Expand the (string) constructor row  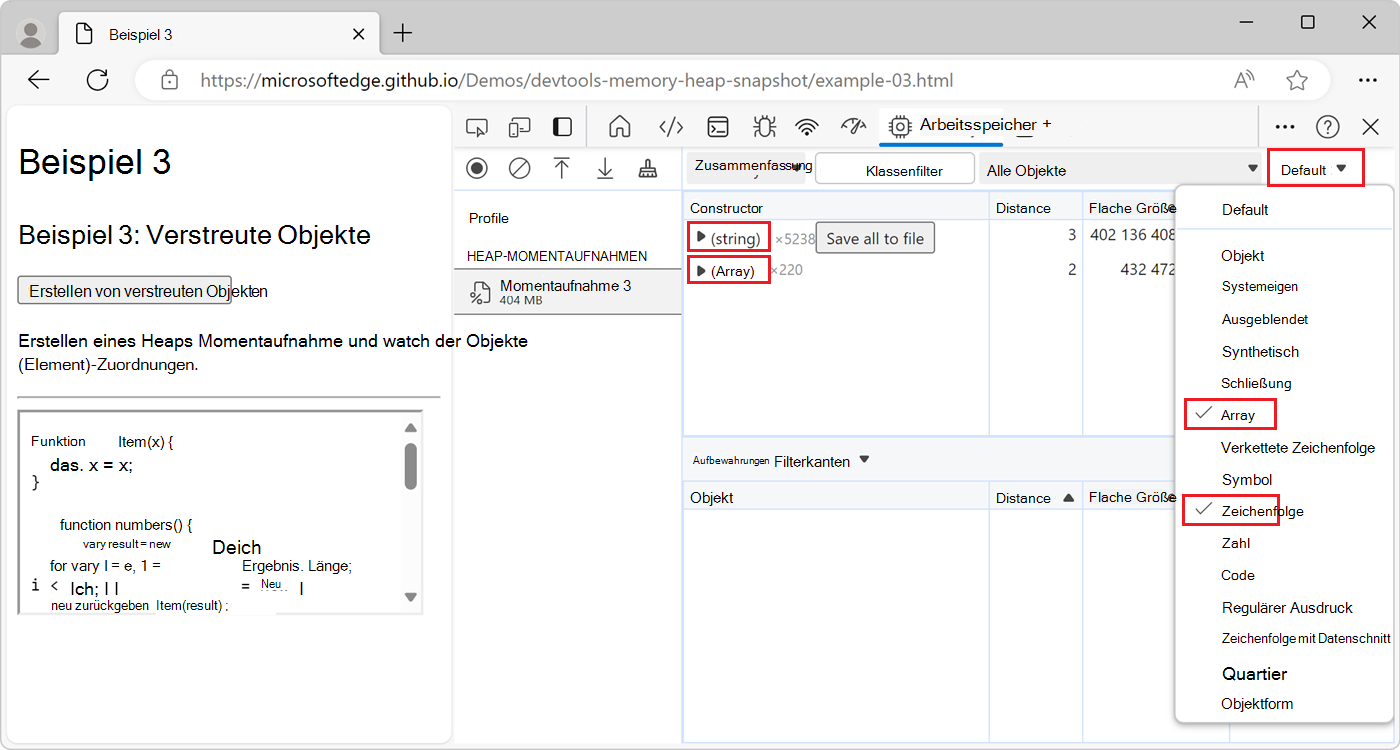[x=728, y=237]
